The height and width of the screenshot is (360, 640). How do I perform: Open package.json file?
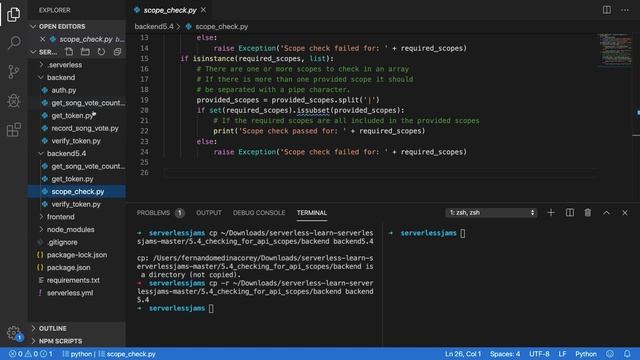(68, 267)
